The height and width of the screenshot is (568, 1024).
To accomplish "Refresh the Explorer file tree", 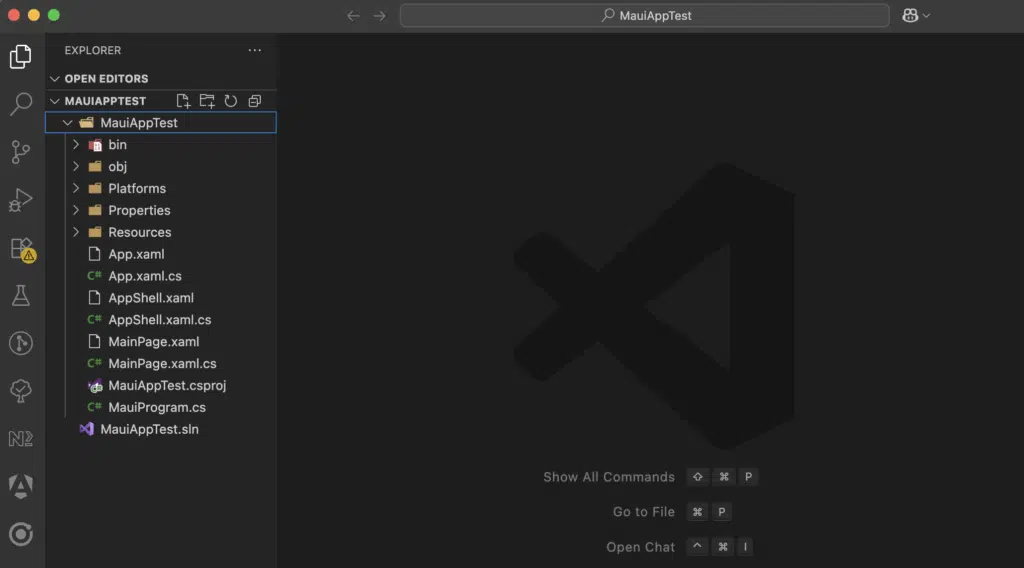I will 231,101.
